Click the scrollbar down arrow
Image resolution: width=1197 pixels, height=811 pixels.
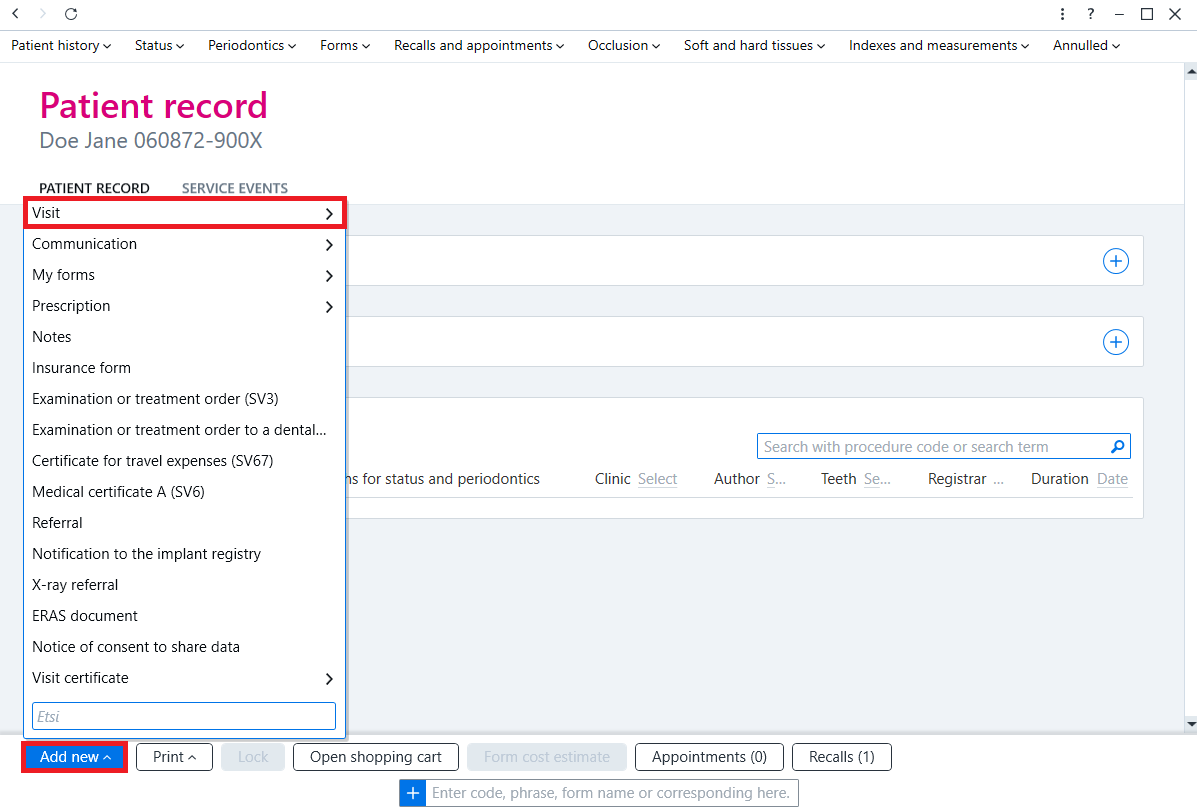click(x=1191, y=723)
